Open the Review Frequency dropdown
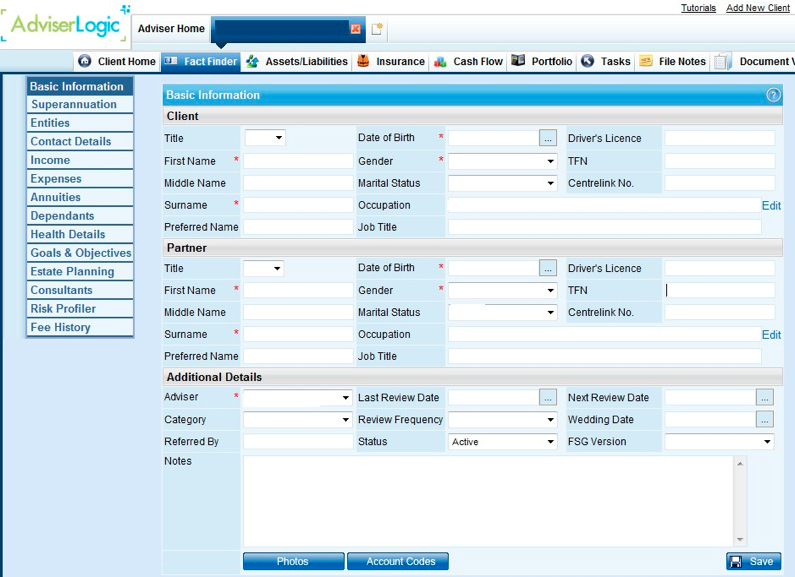 coord(502,419)
